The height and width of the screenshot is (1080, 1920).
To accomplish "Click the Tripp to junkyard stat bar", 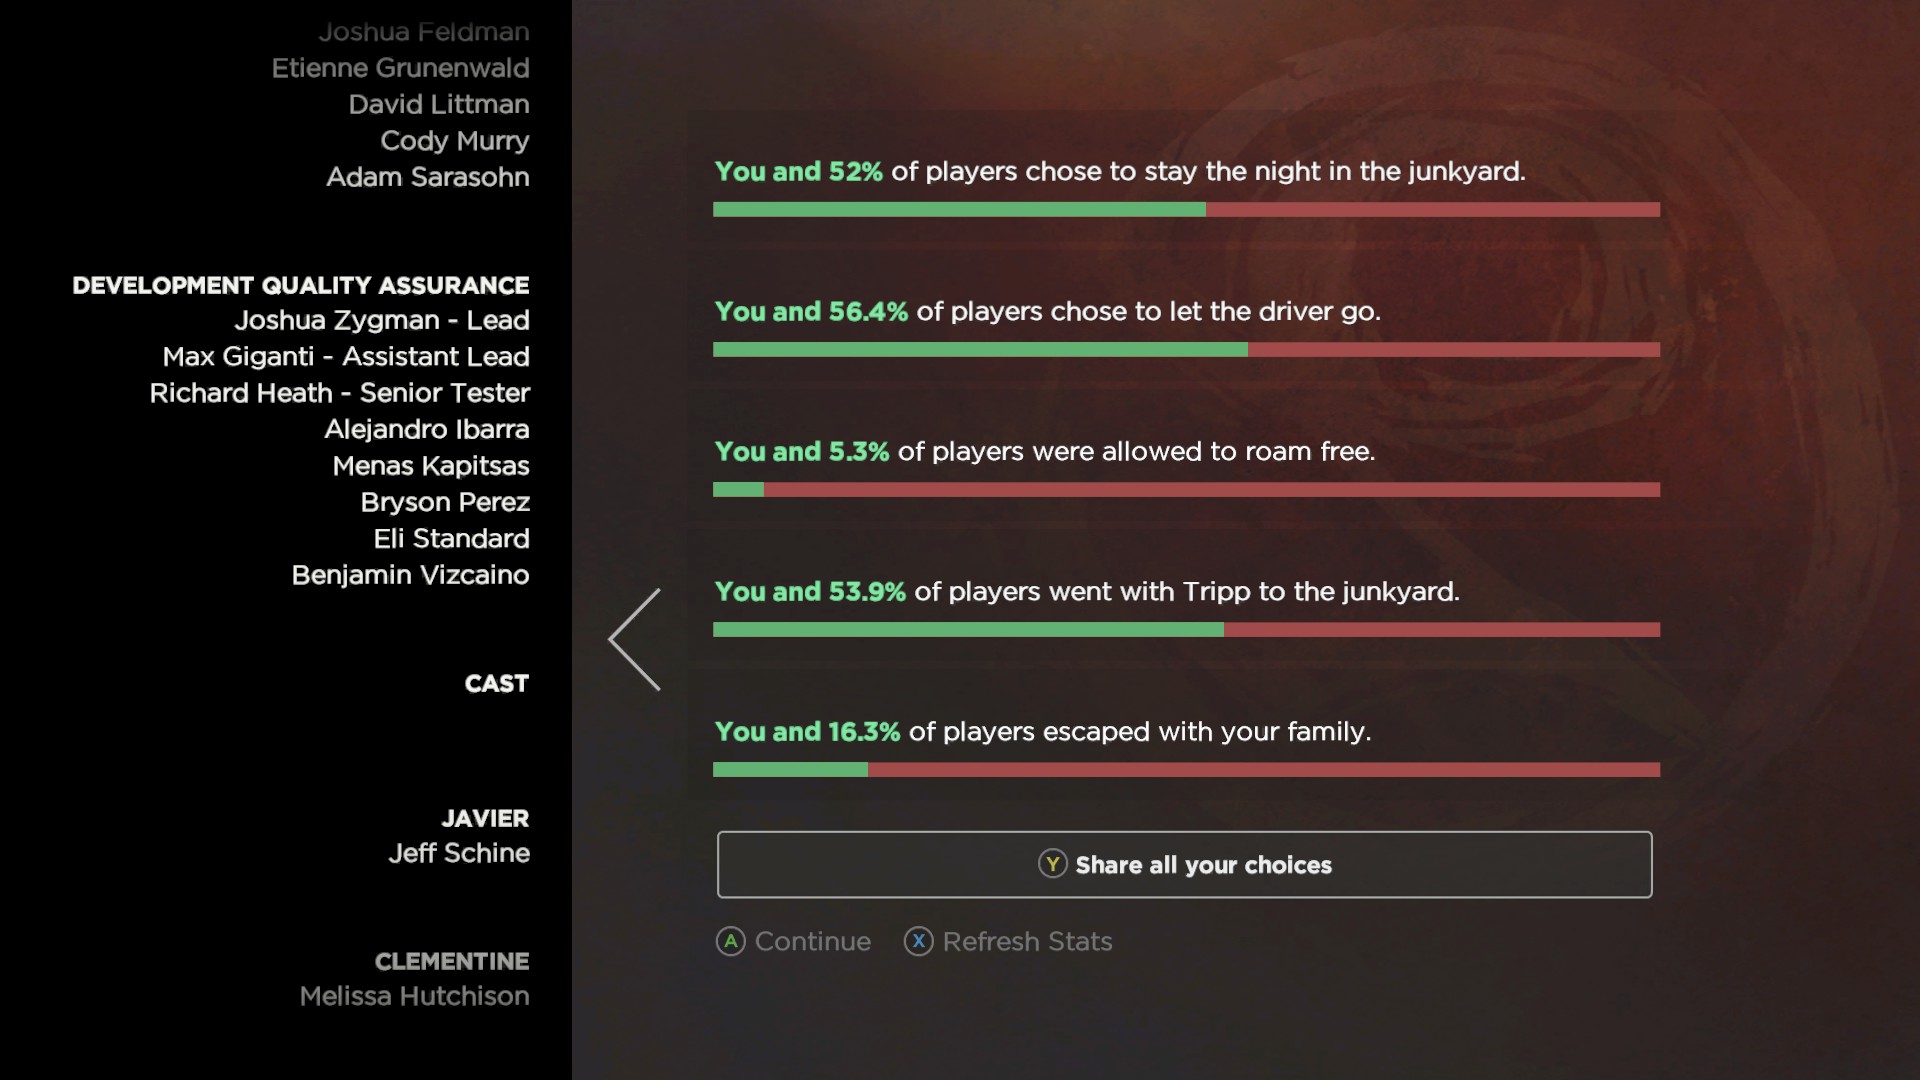I will (x=1186, y=630).
